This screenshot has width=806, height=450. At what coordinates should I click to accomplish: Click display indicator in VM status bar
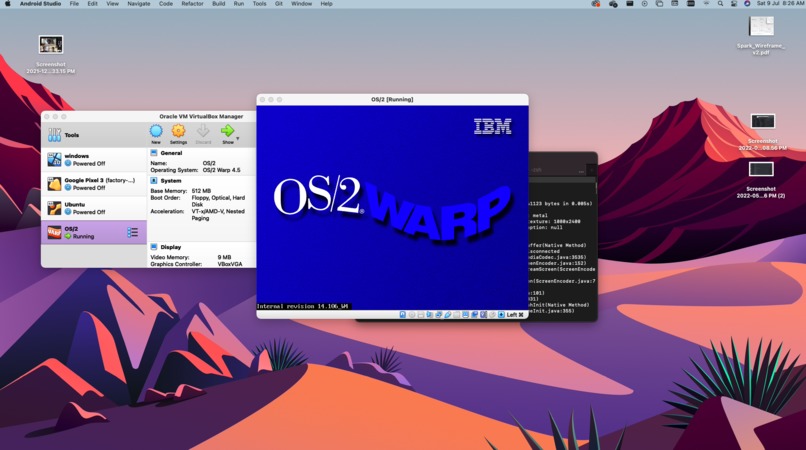(465, 314)
